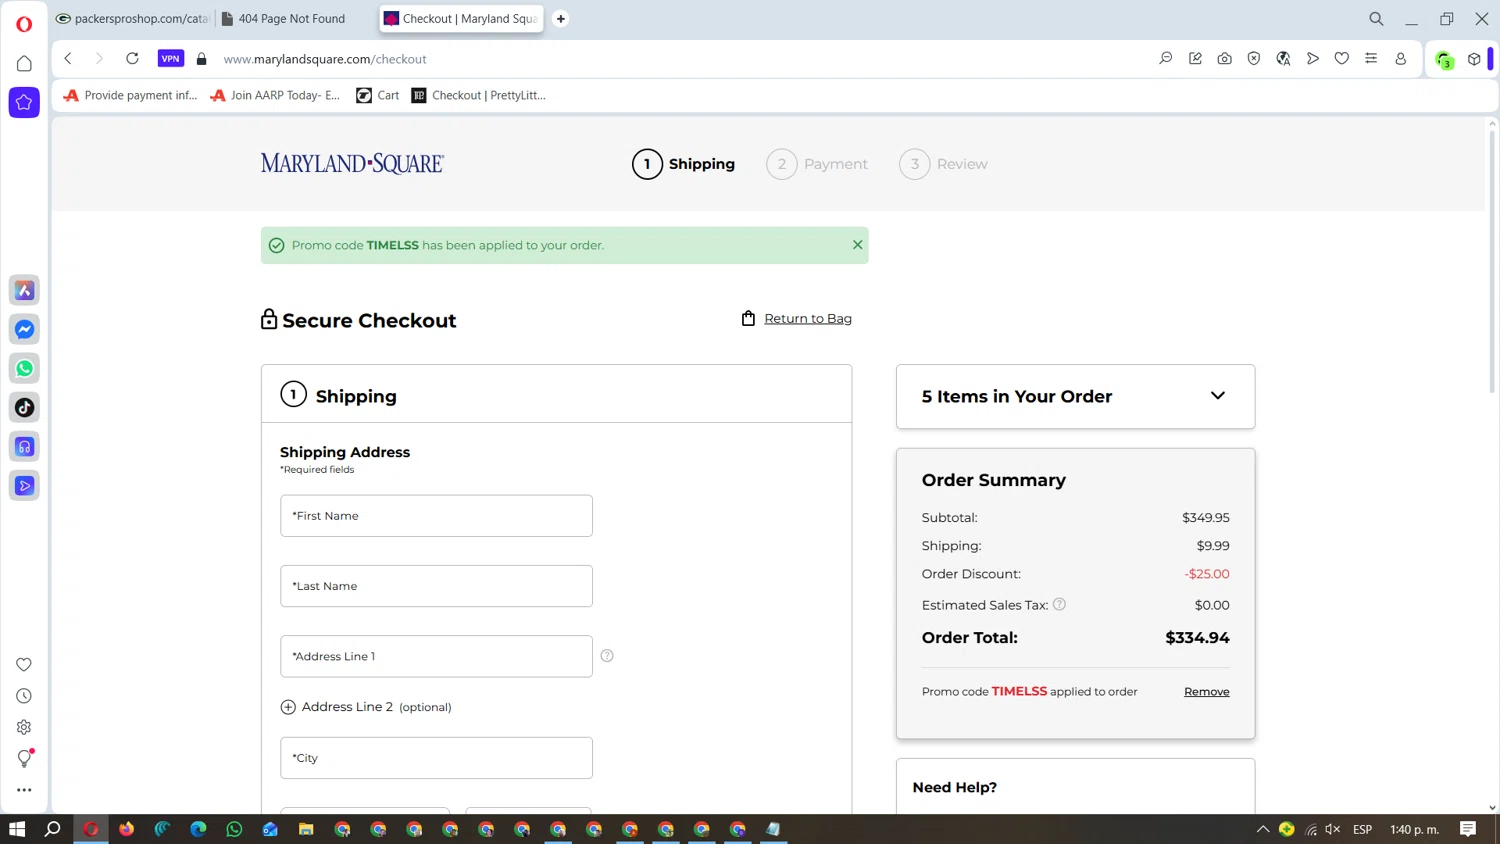Open the Windows Start menu
The height and width of the screenshot is (844, 1500).
[17, 829]
